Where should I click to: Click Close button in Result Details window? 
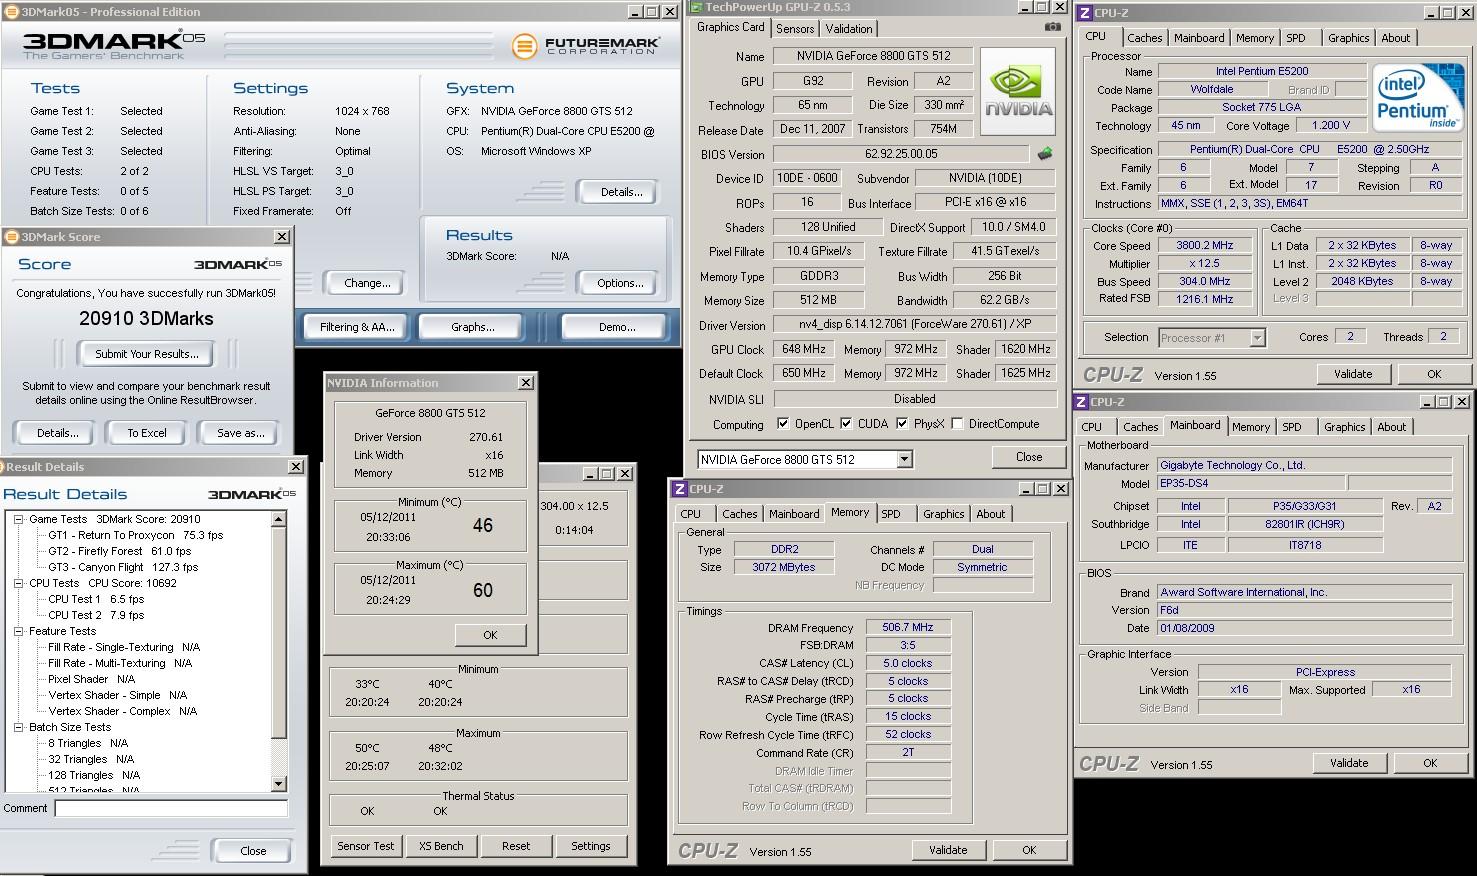pyautogui.click(x=253, y=851)
